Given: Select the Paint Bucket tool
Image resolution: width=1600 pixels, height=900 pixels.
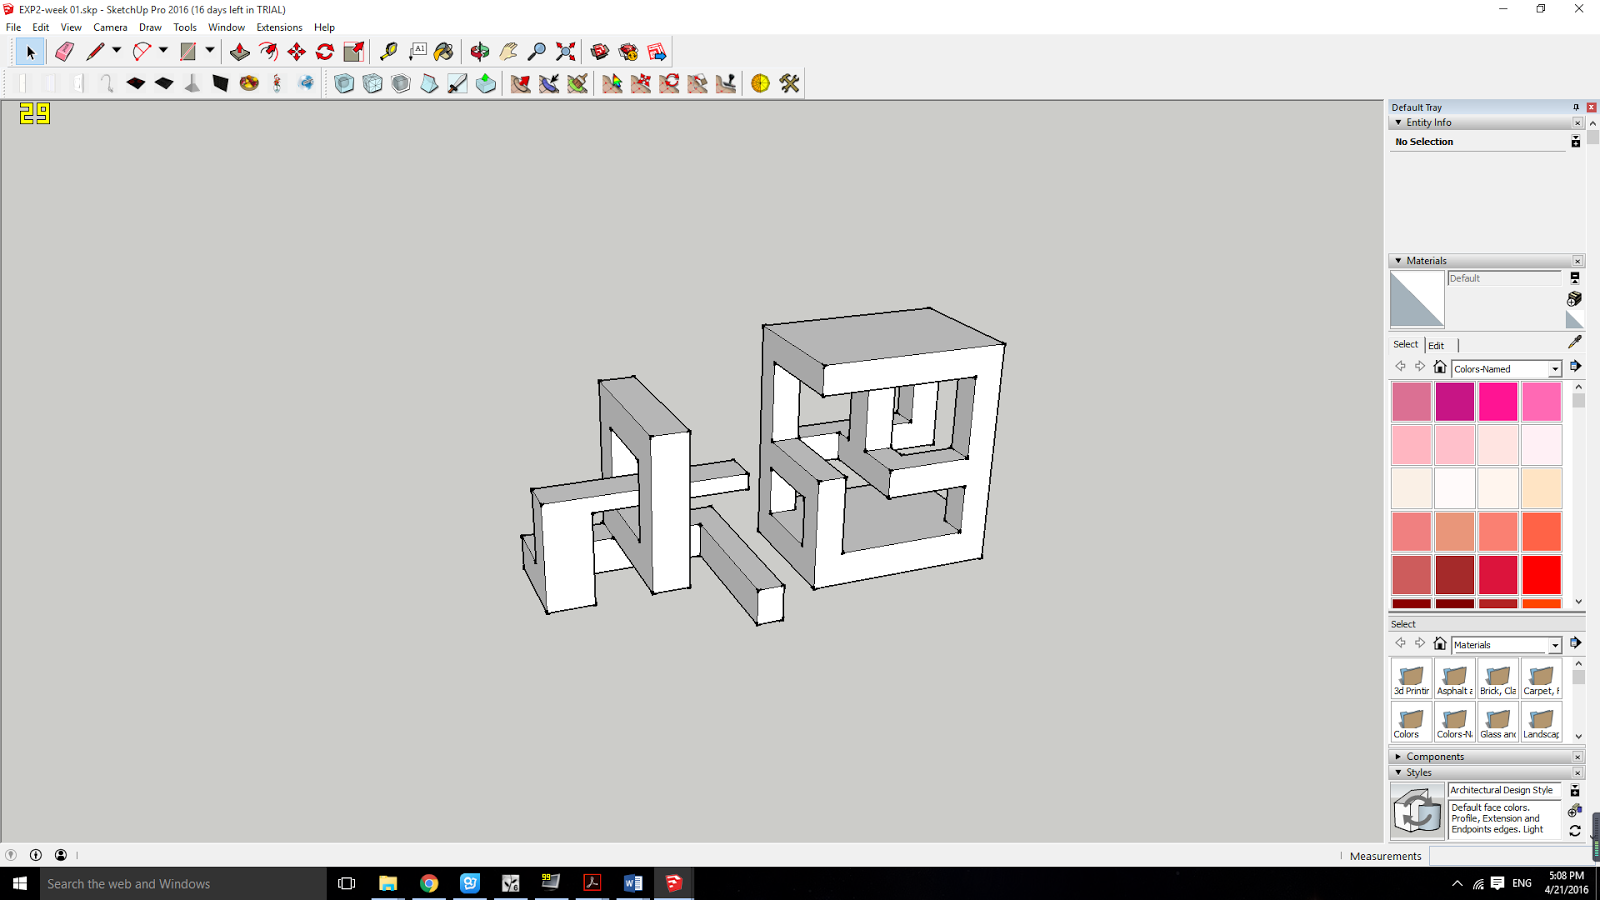Looking at the screenshot, I should click(x=444, y=52).
